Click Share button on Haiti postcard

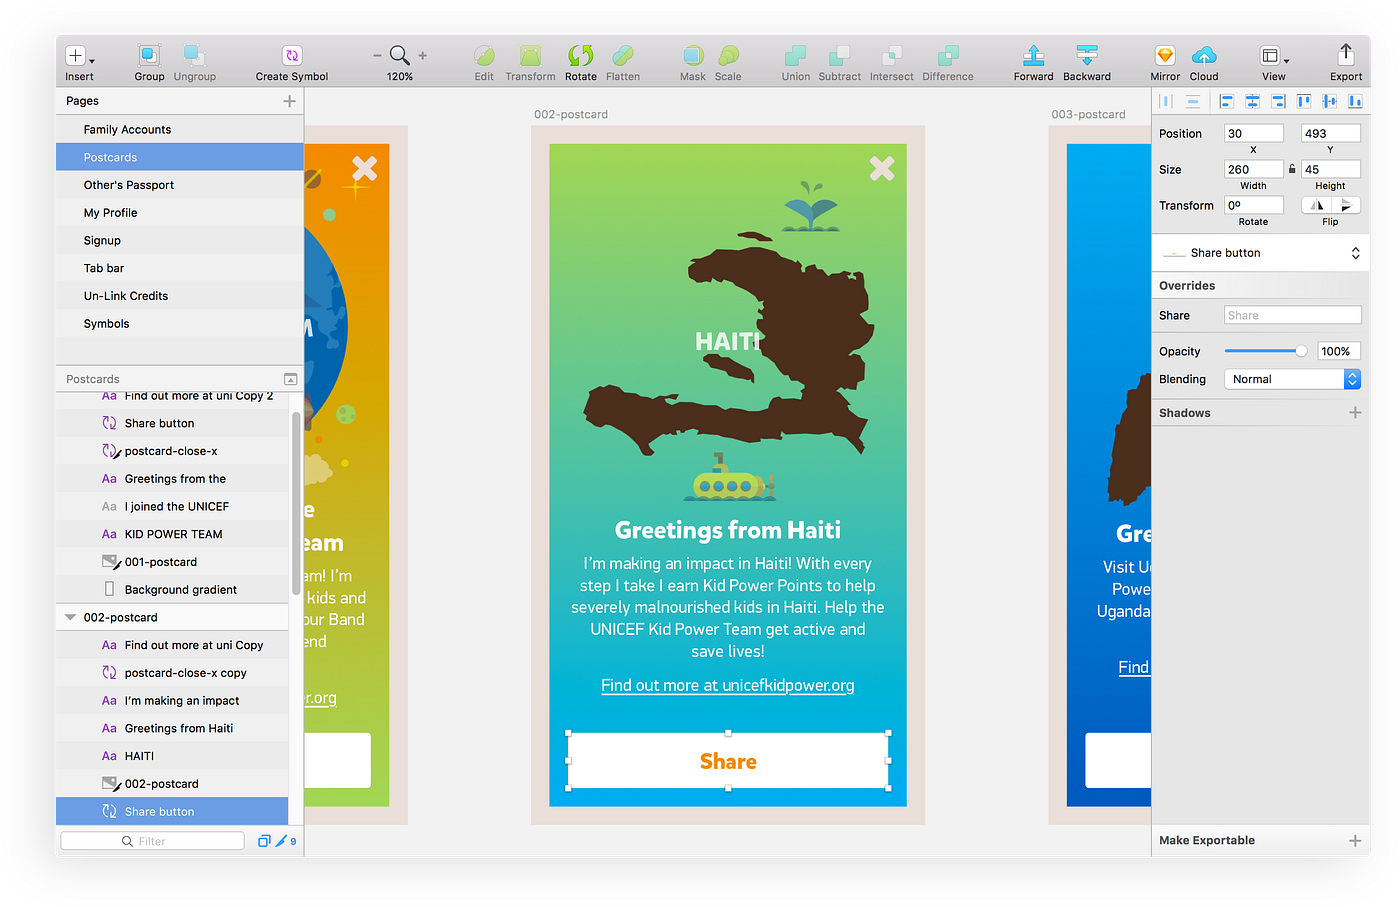(x=728, y=761)
